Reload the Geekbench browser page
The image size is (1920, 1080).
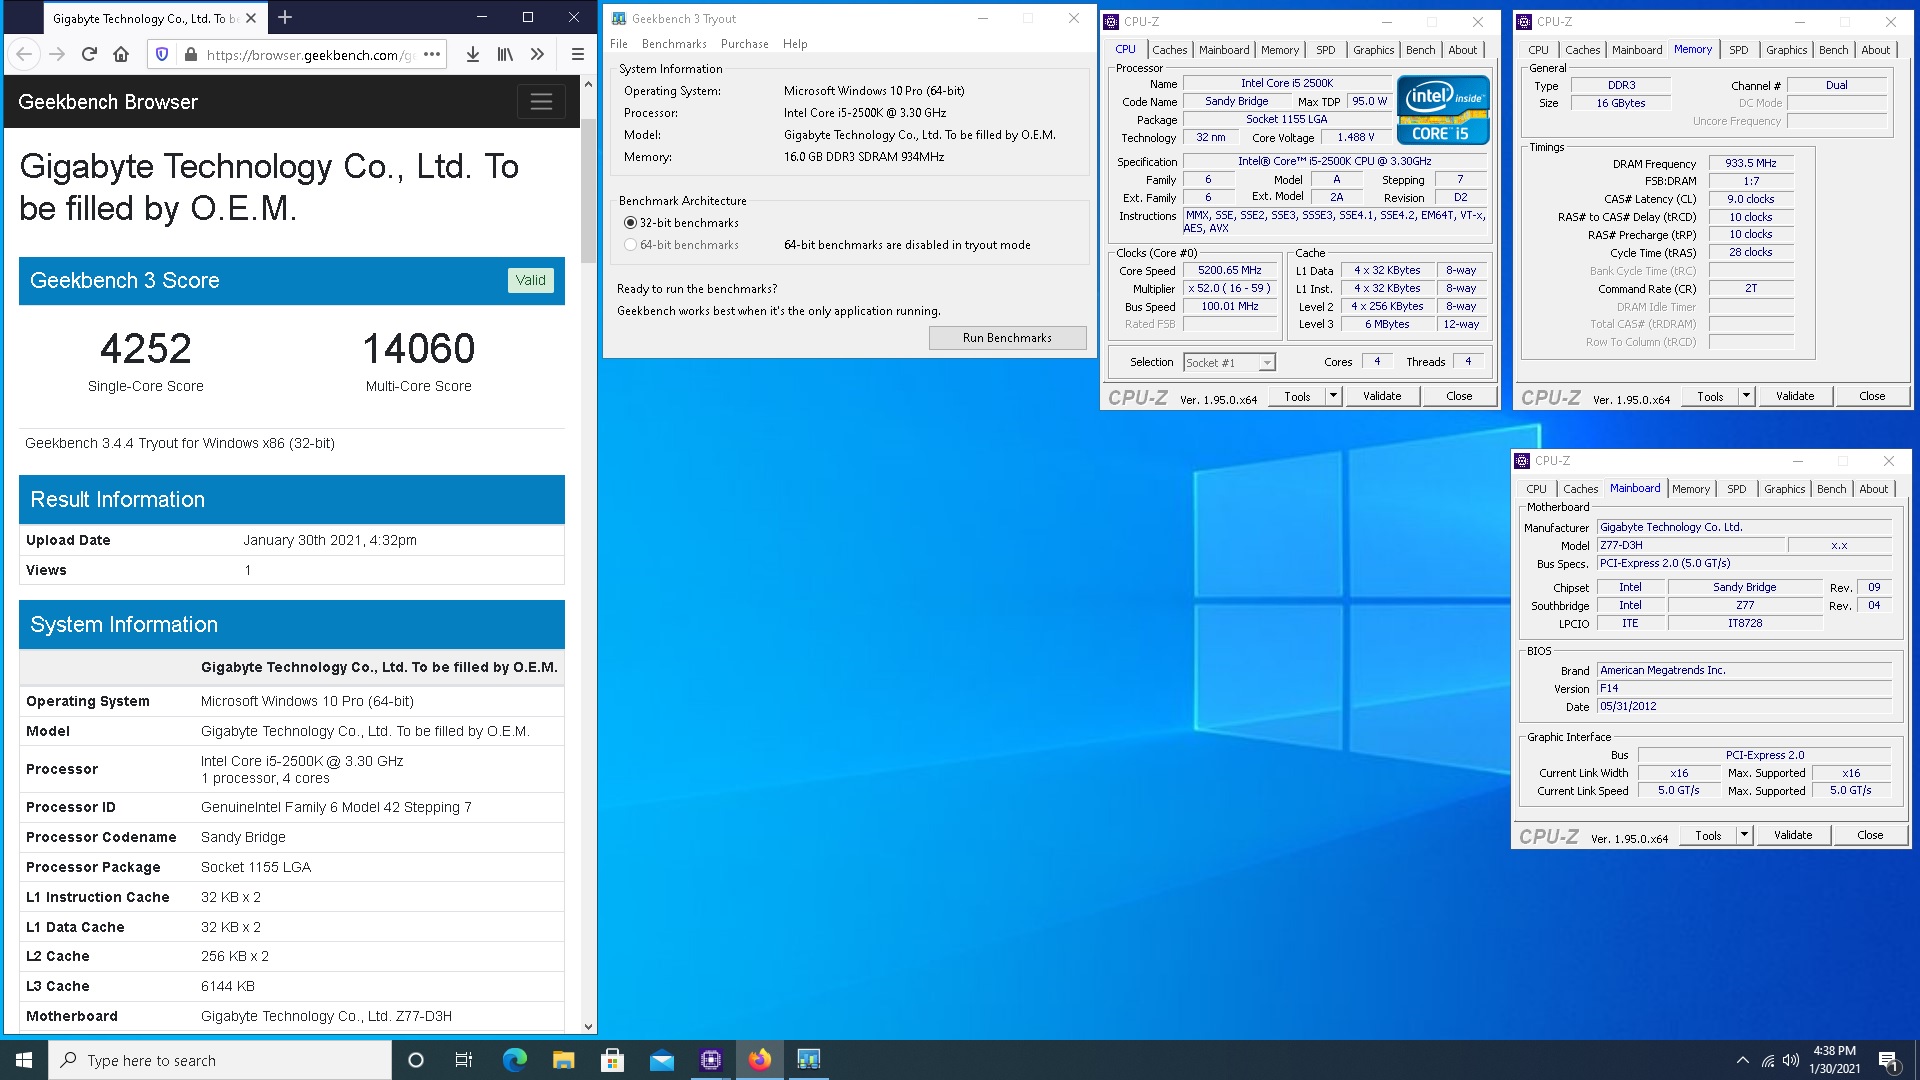coord(89,54)
